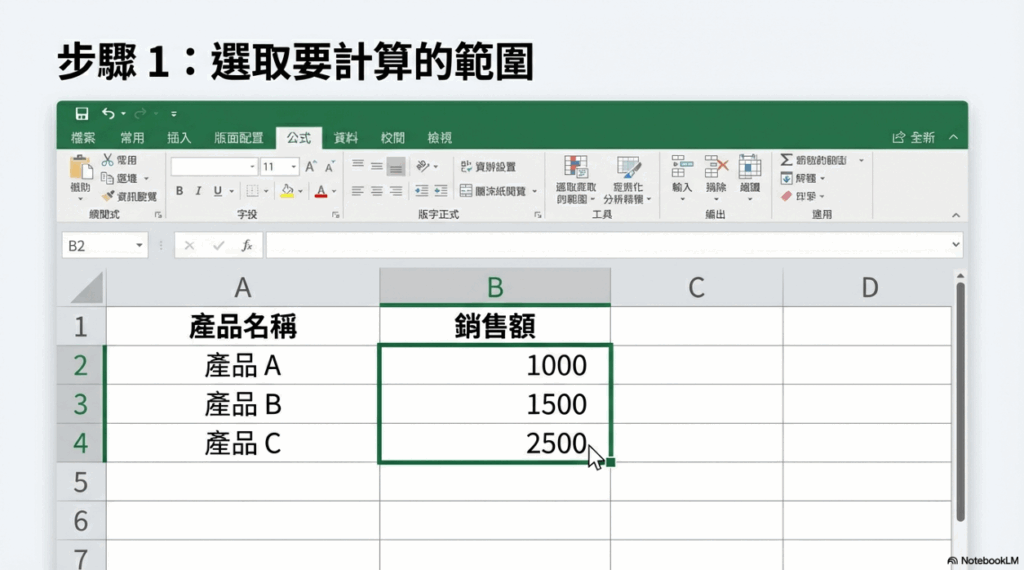Switch to the 校閱 tab
The image size is (1024, 570).
click(392, 138)
